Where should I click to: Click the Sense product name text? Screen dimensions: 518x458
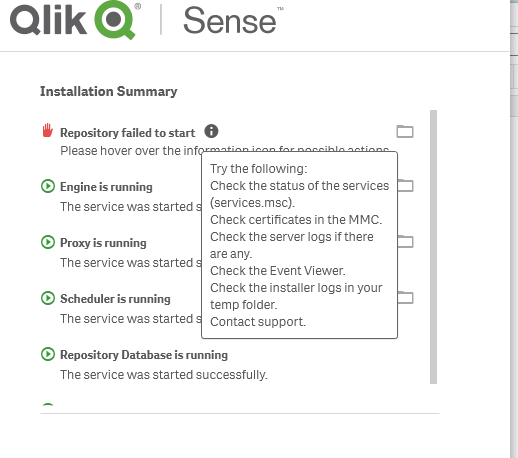[x=230, y=21]
